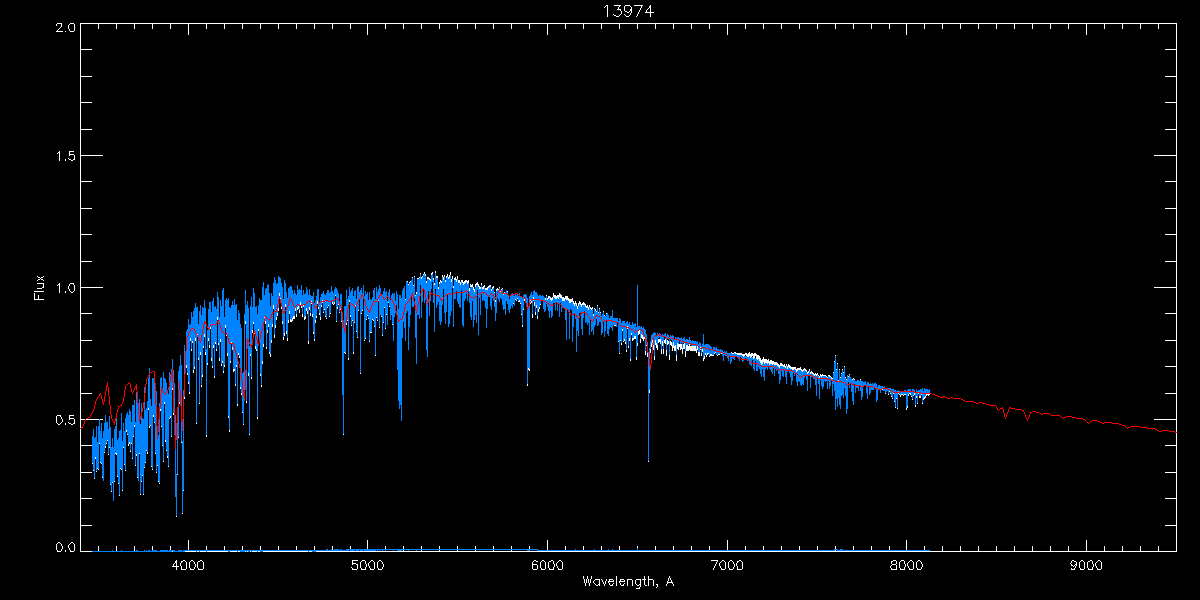Click the 0.5 y-axis tick label
The width and height of the screenshot is (1200, 600).
click(x=65, y=419)
